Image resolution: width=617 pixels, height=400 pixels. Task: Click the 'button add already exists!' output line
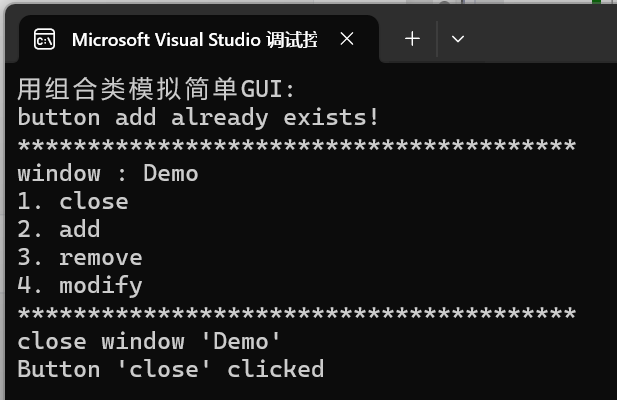(x=198, y=117)
